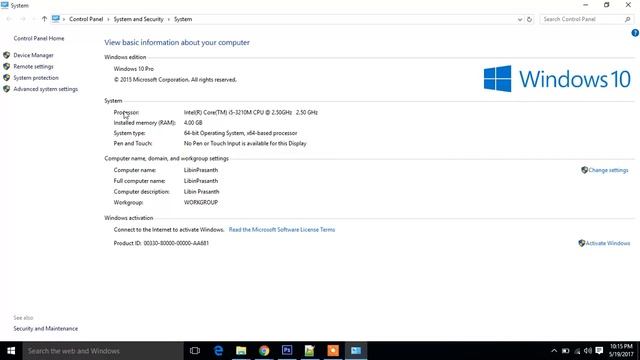Open Remote settings link
This screenshot has width=640, height=360.
[33, 67]
